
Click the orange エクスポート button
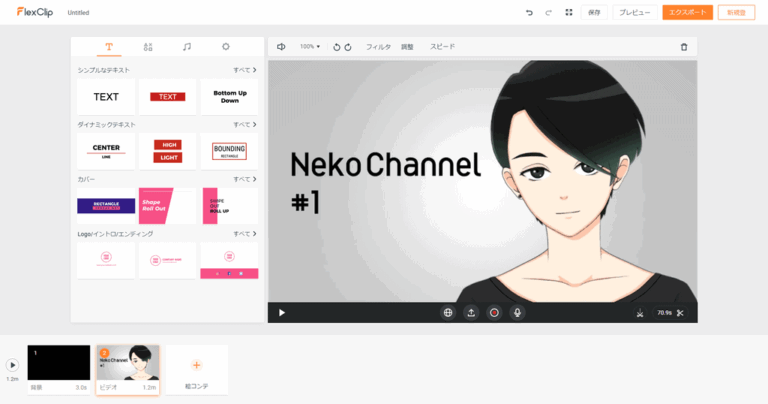point(687,13)
